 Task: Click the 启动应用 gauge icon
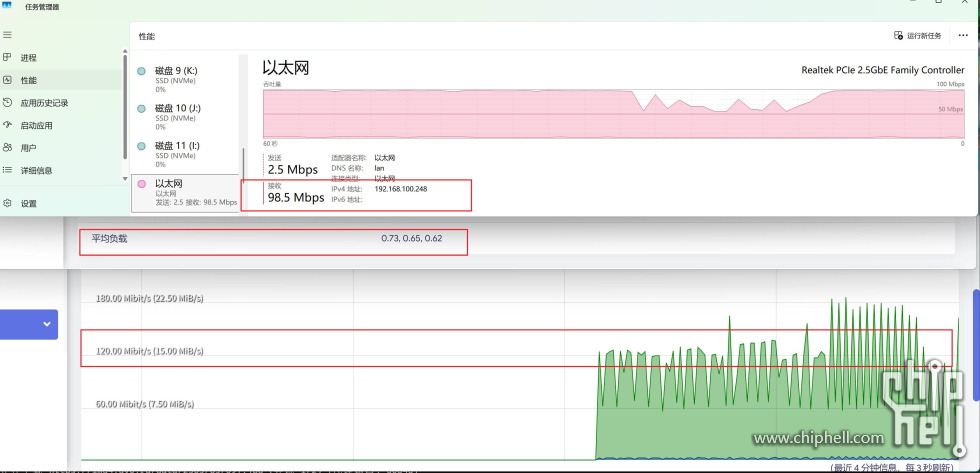pos(8,125)
